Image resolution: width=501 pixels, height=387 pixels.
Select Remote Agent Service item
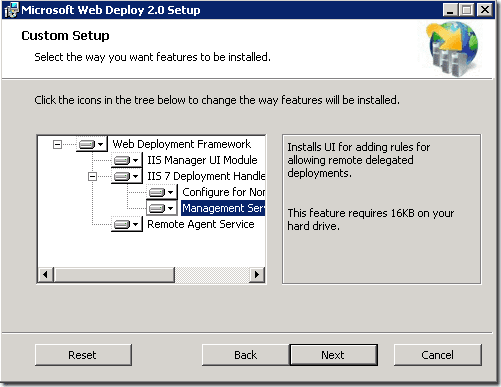[x=201, y=224]
